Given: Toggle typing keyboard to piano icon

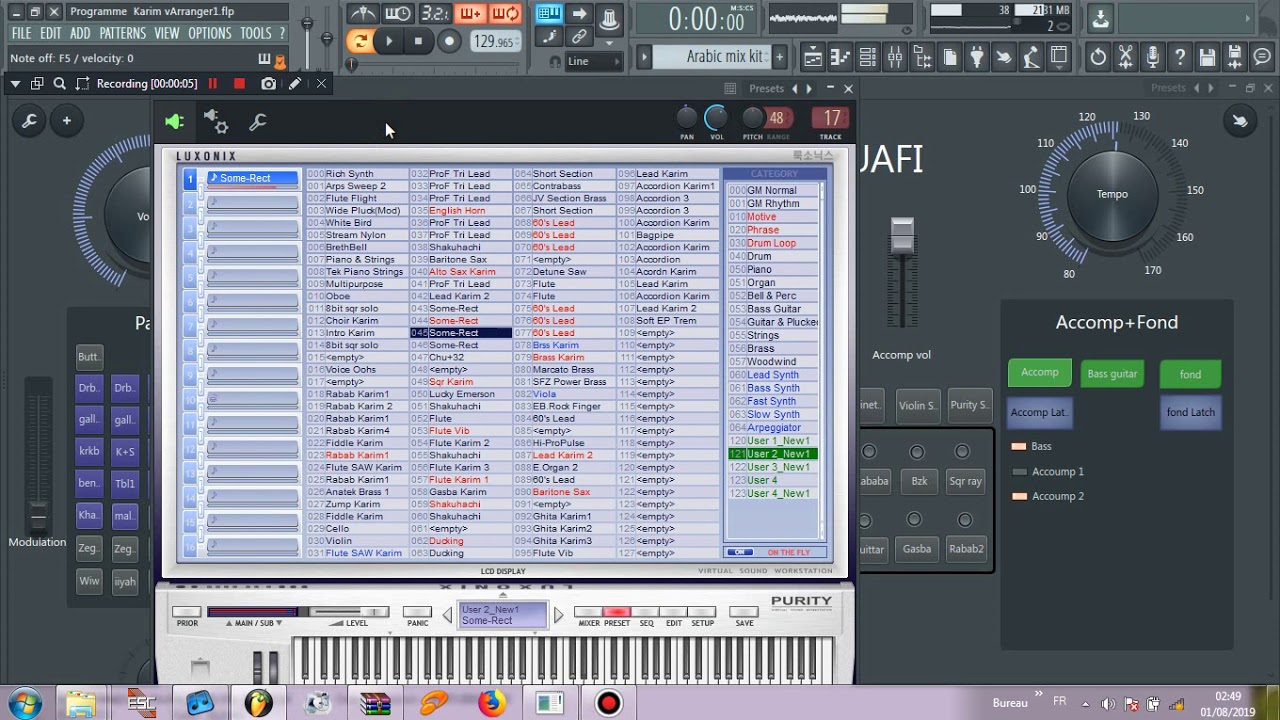Looking at the screenshot, I should [x=549, y=14].
